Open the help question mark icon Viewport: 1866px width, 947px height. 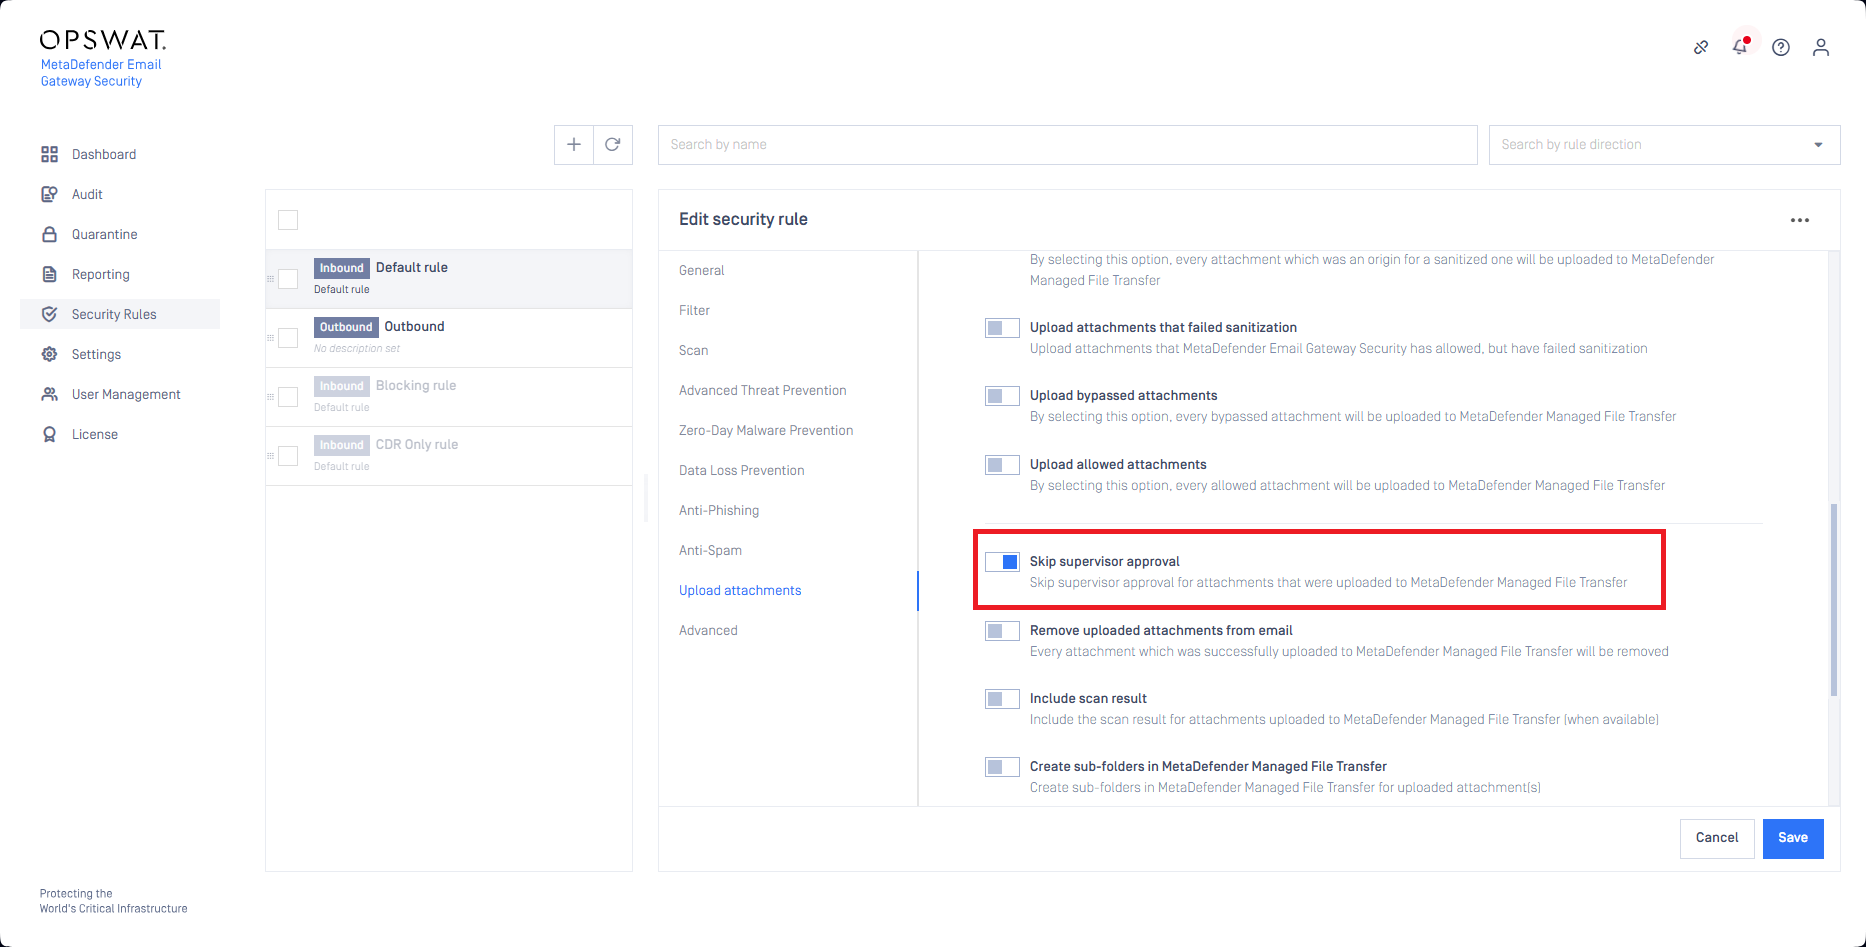click(1781, 47)
